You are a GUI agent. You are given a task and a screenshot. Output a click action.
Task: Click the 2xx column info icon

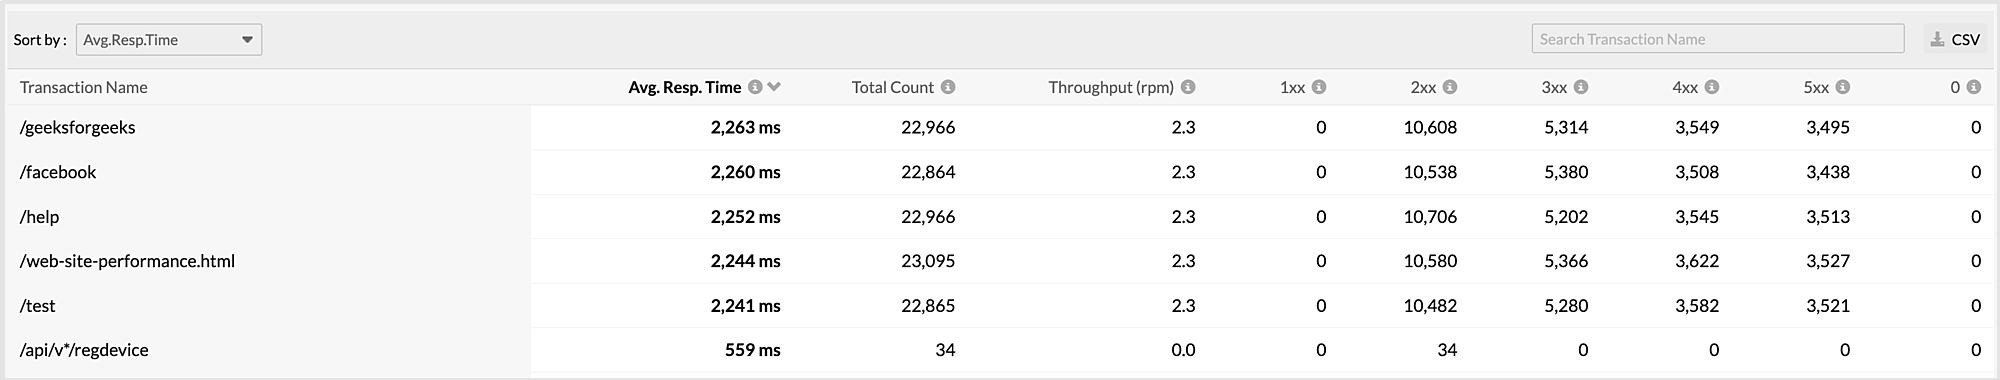[1450, 87]
